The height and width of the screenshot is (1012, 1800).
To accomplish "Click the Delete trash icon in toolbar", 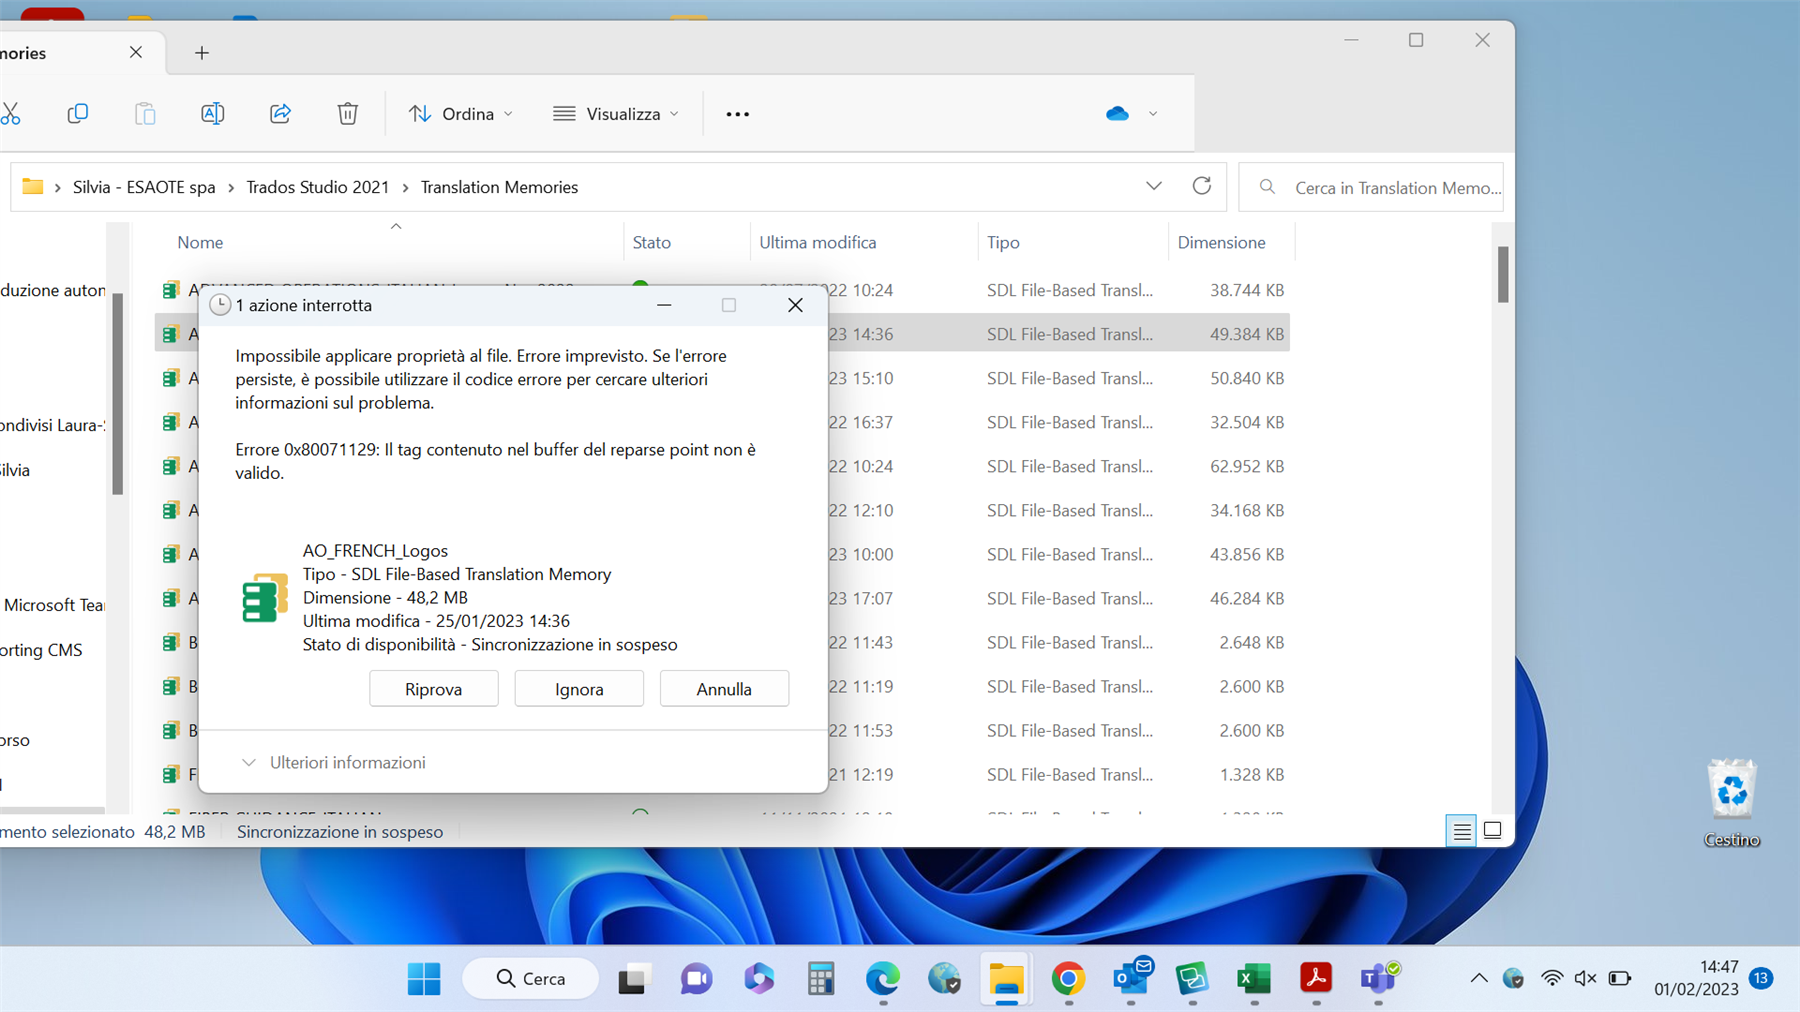I will click(347, 114).
